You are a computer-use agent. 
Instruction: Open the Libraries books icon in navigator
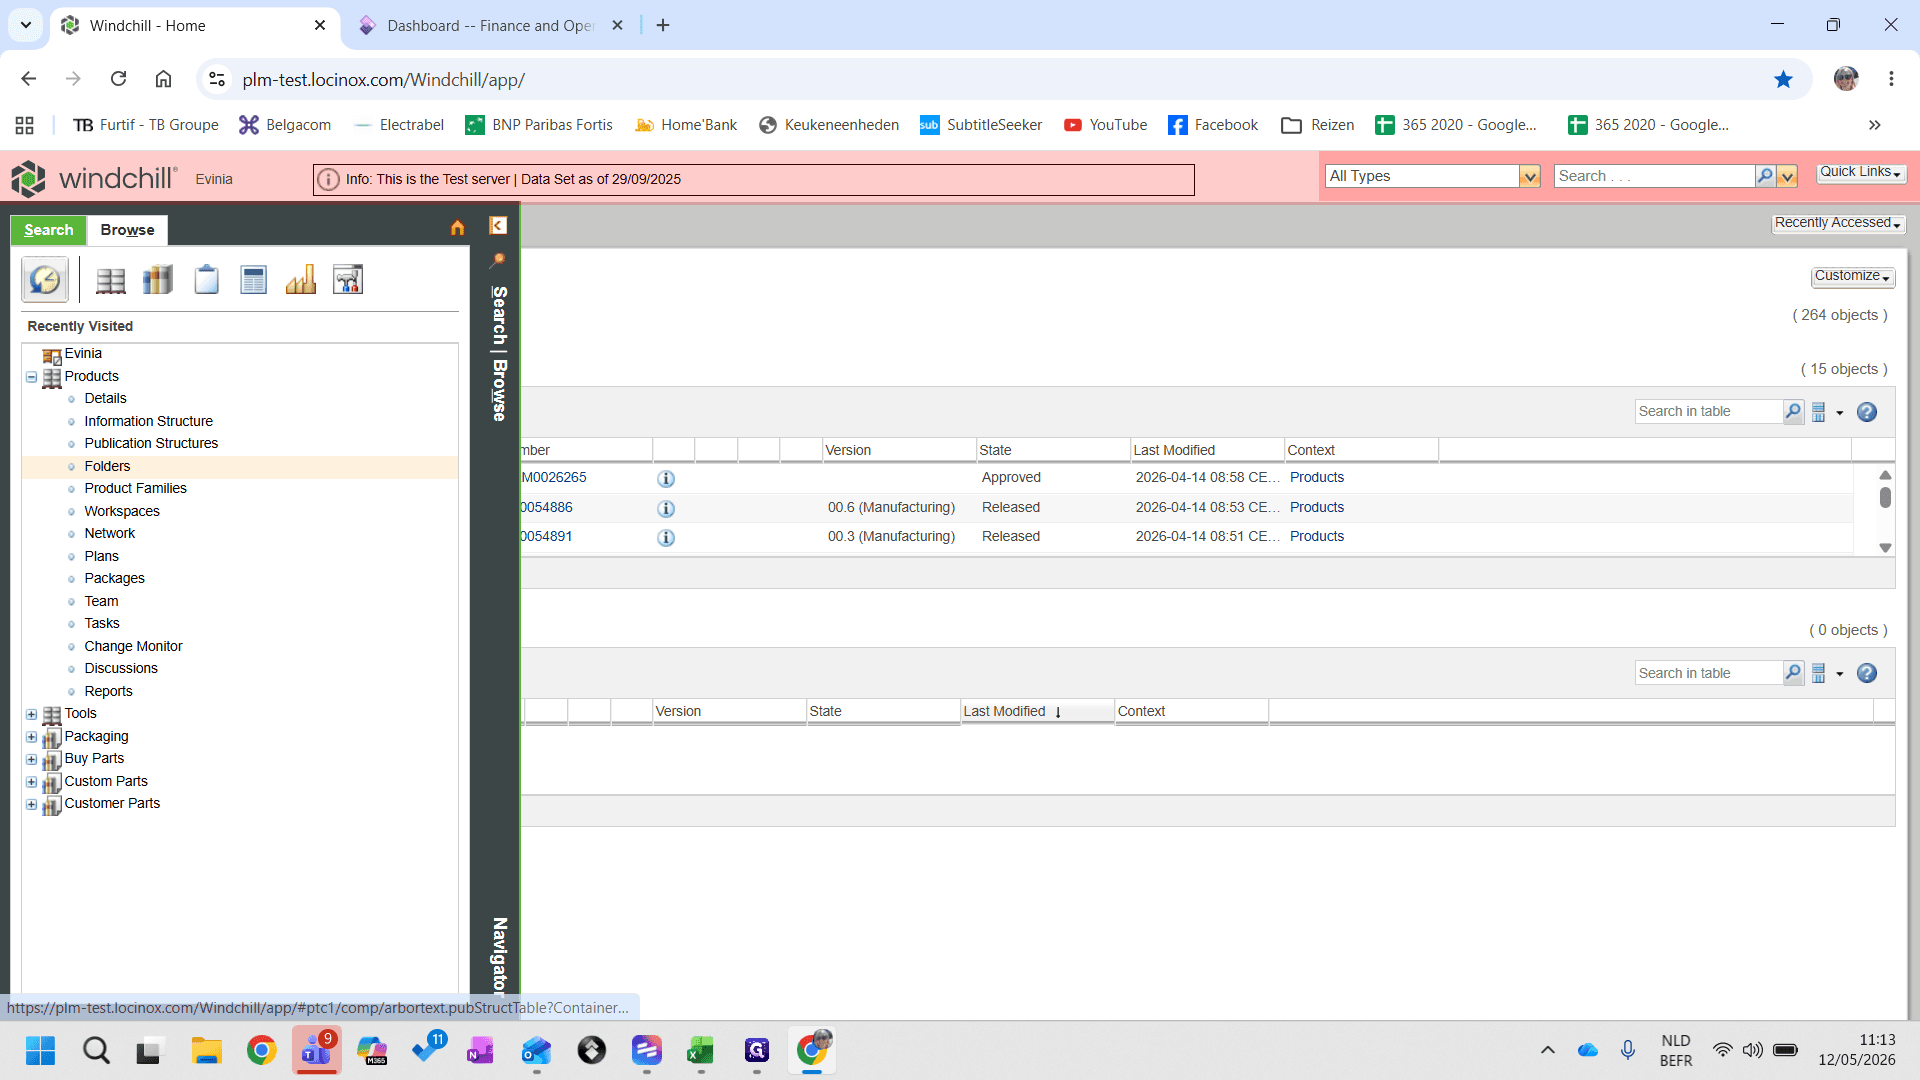click(158, 280)
